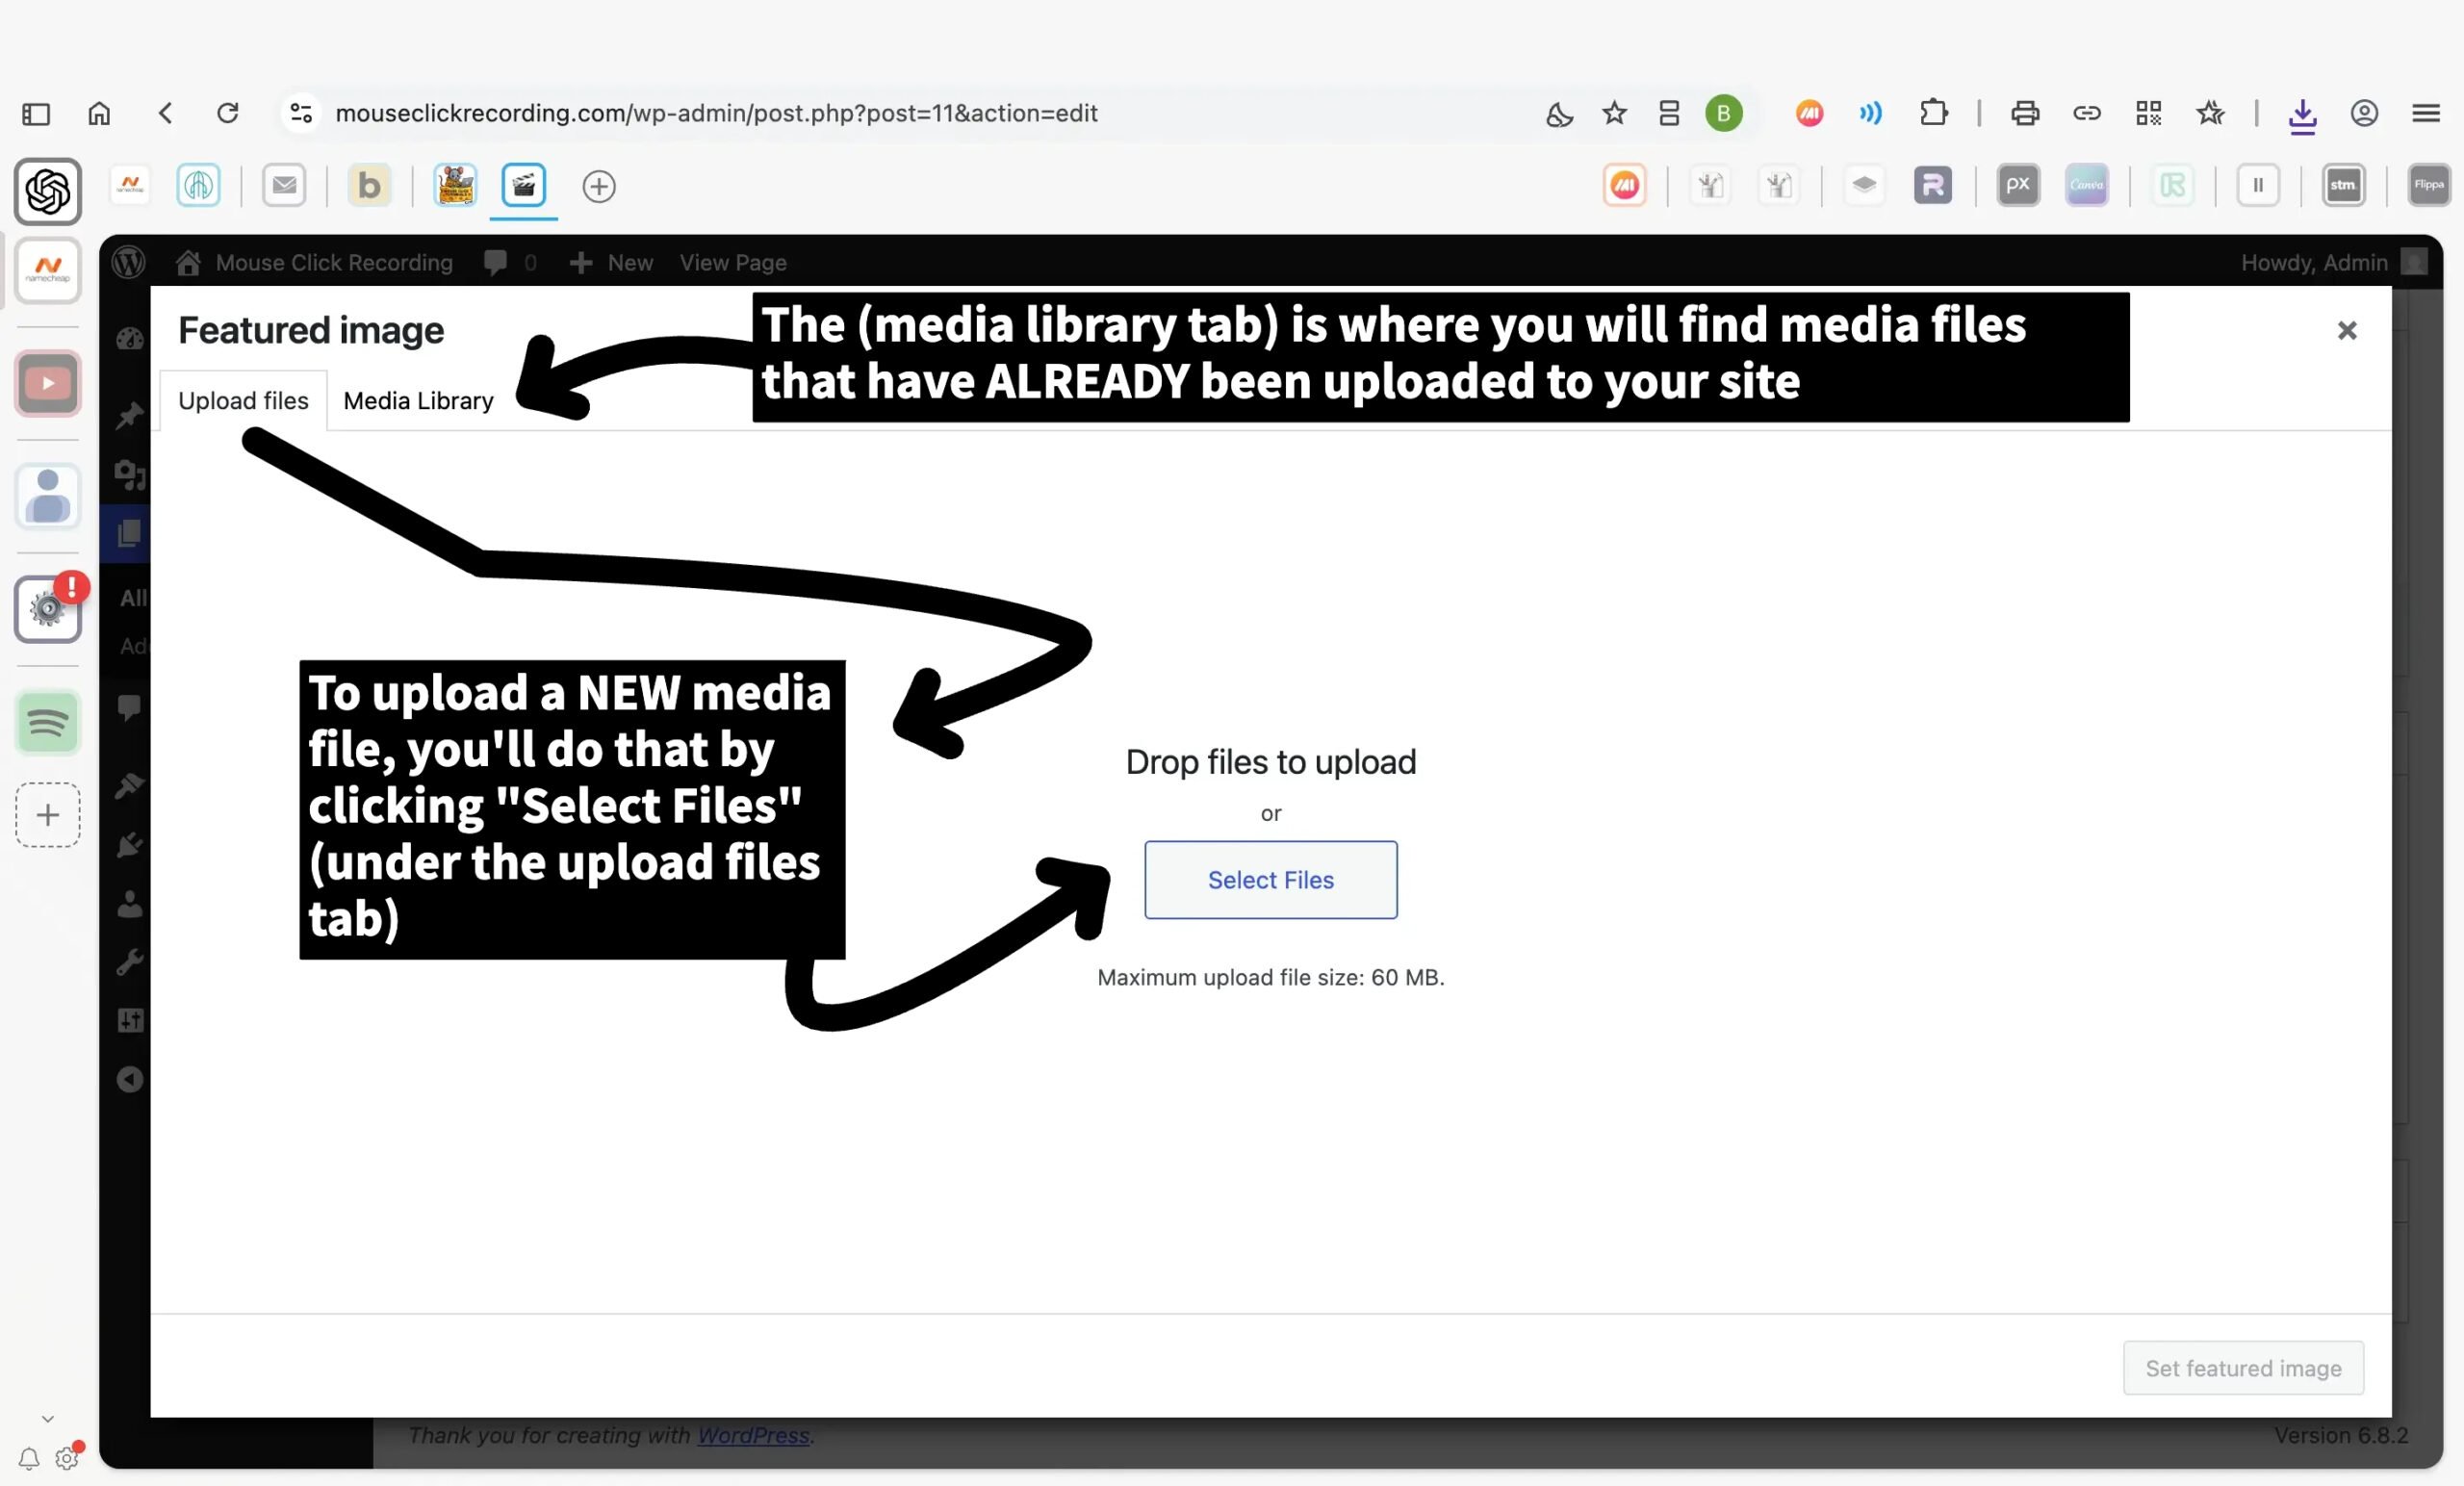Open the Upload files tab
The image size is (2464, 1486).
[243, 401]
